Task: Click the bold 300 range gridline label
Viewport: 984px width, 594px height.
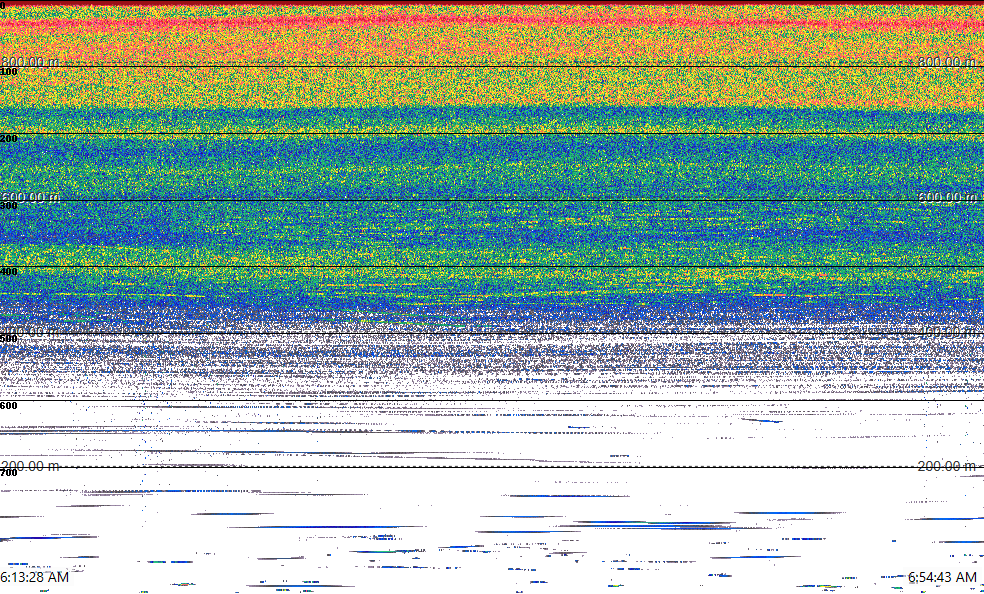Action: [9, 205]
